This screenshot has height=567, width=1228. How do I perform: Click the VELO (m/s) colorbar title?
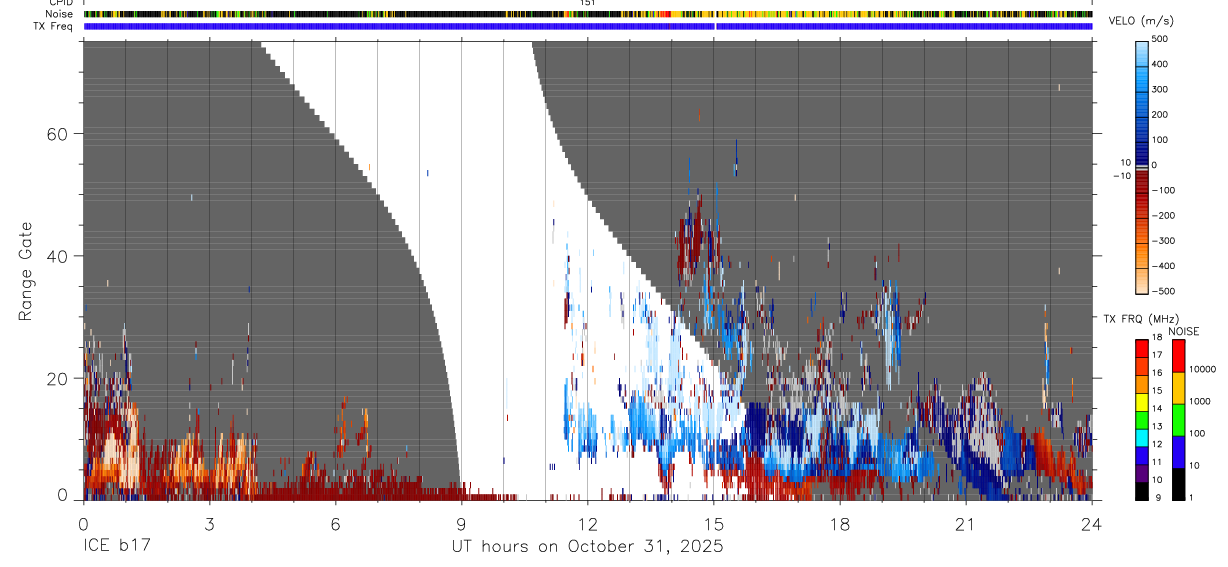pos(1142,21)
